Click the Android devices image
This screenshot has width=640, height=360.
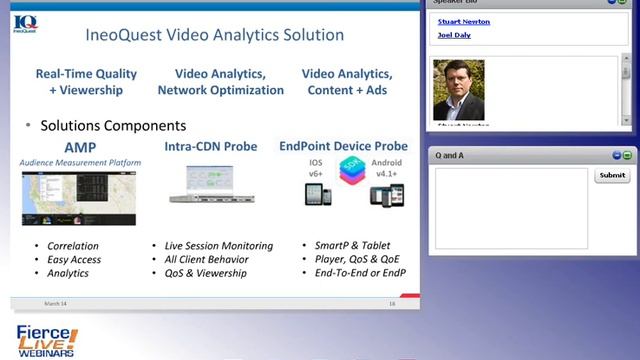tap(387, 196)
